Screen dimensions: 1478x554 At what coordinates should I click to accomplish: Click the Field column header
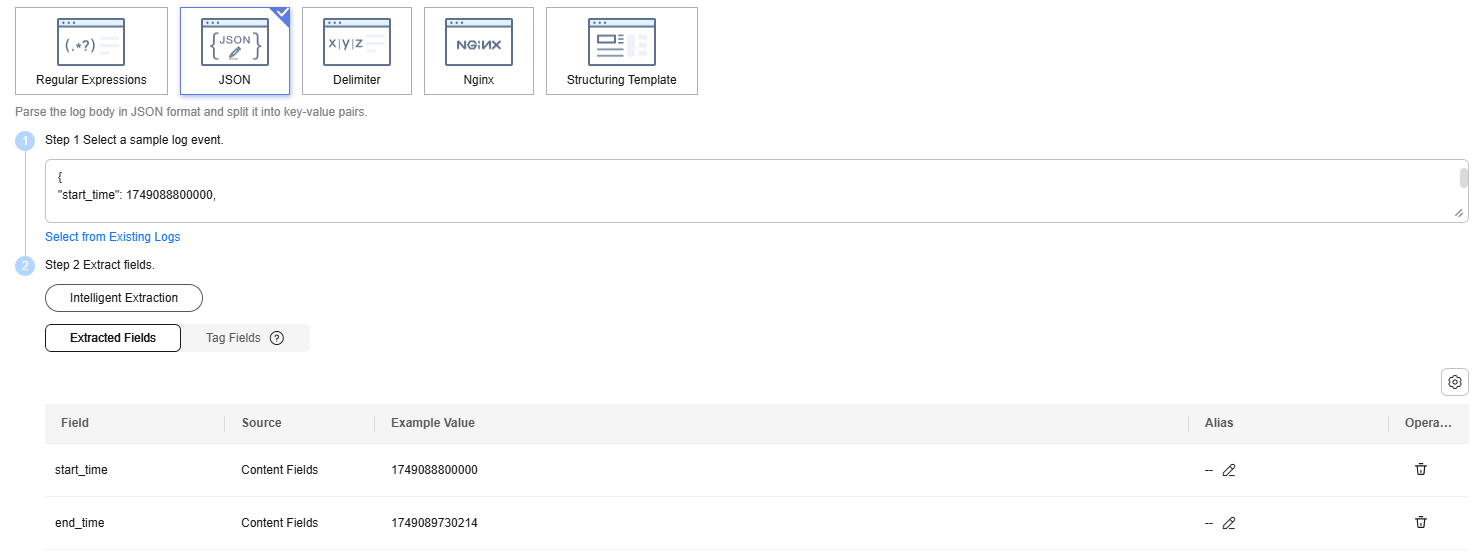[75, 423]
